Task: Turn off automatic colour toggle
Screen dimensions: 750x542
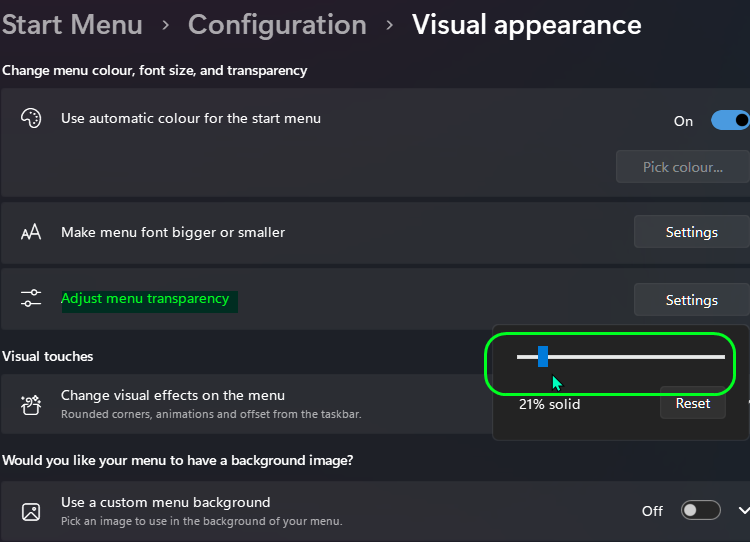Action: coord(730,121)
